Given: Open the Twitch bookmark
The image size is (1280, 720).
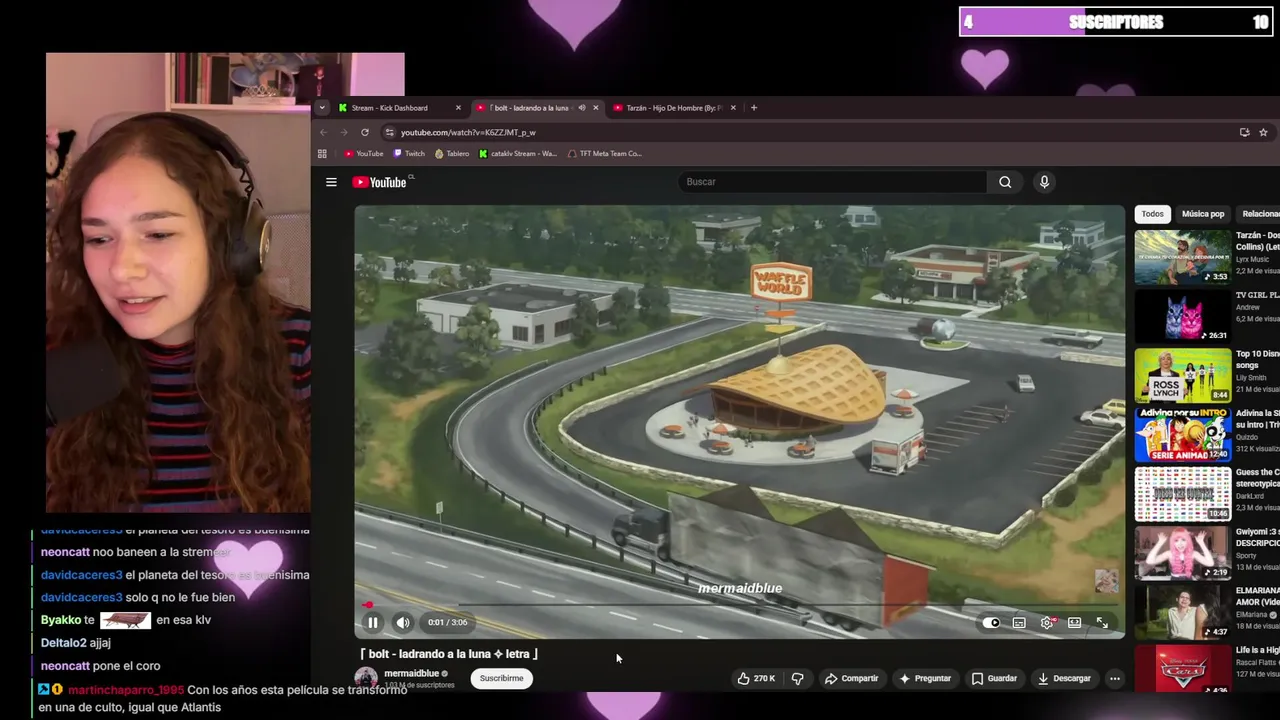Looking at the screenshot, I should point(409,154).
